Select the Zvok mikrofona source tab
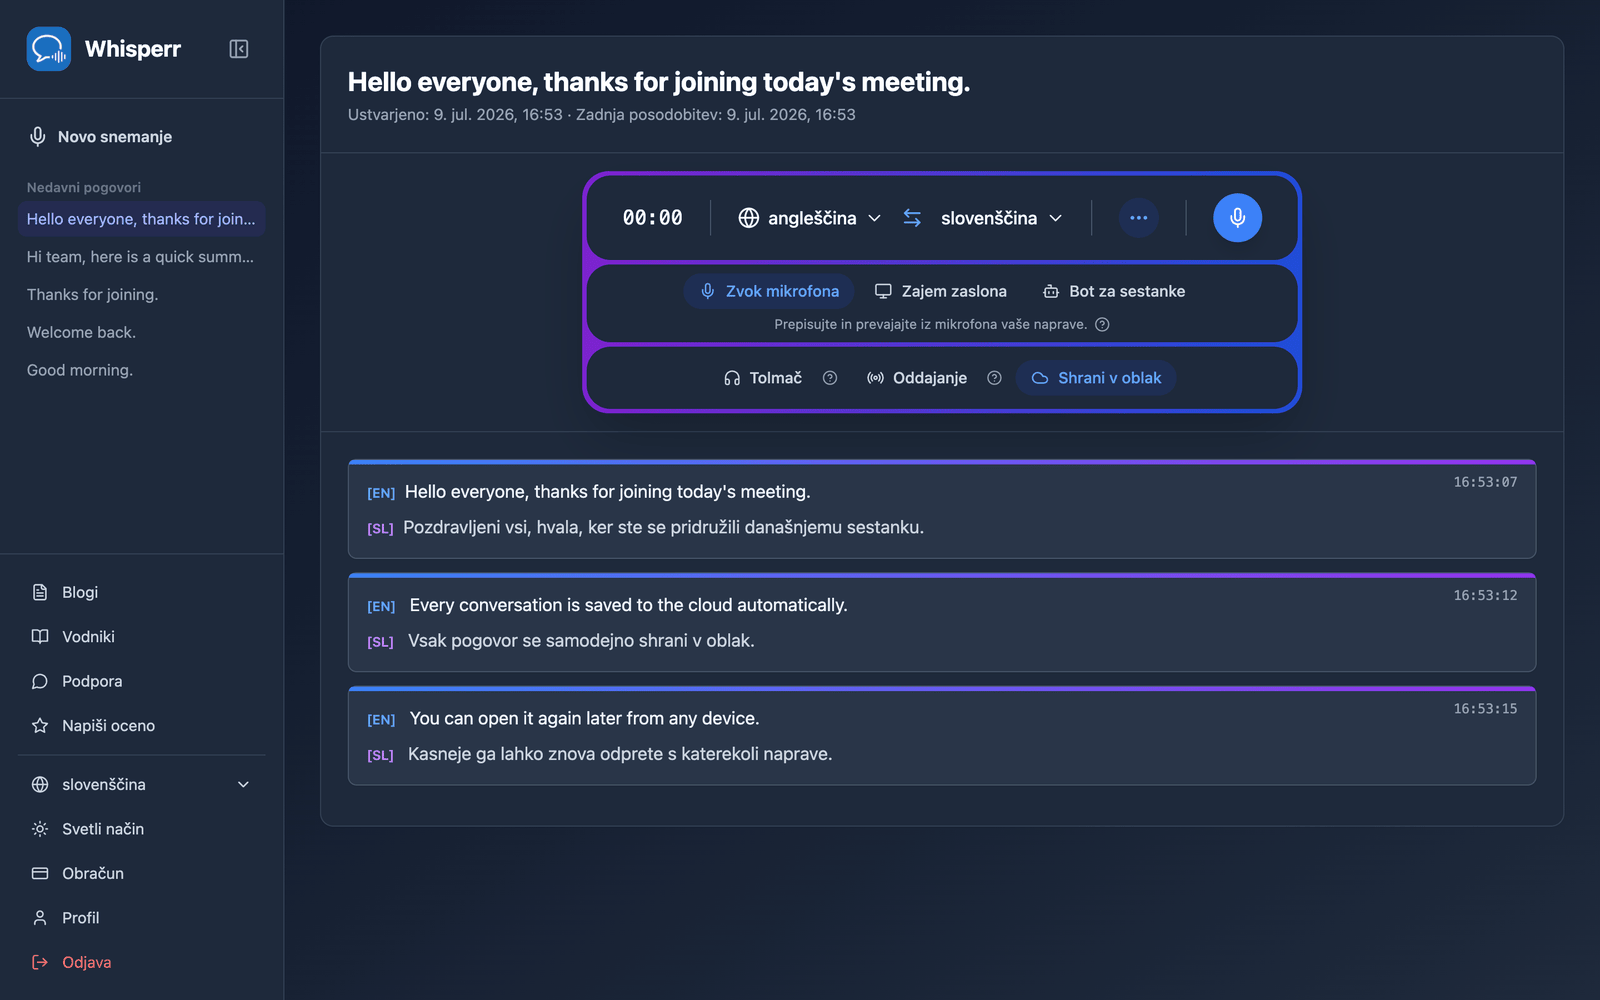 (x=769, y=291)
